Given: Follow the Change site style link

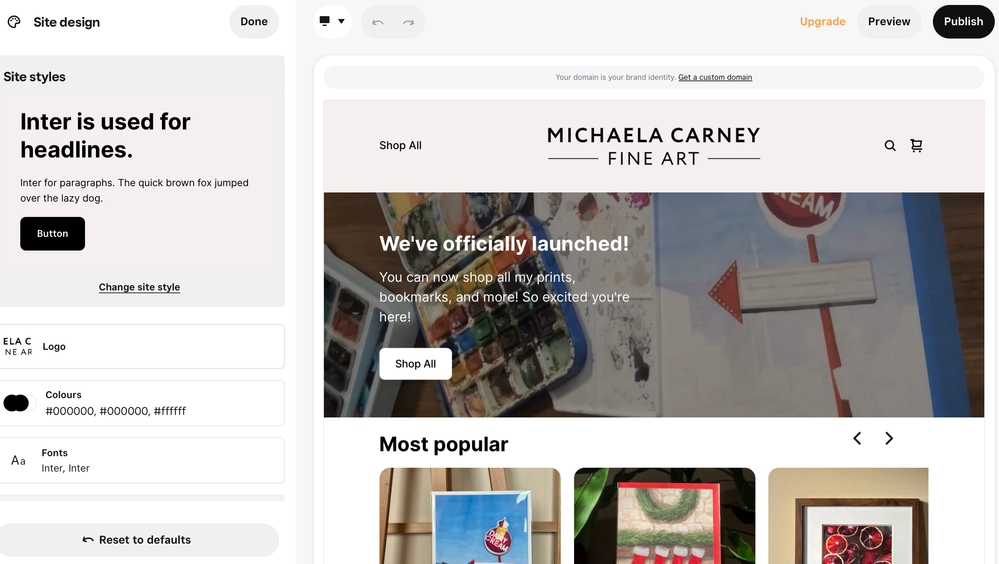Looking at the screenshot, I should (x=139, y=287).
